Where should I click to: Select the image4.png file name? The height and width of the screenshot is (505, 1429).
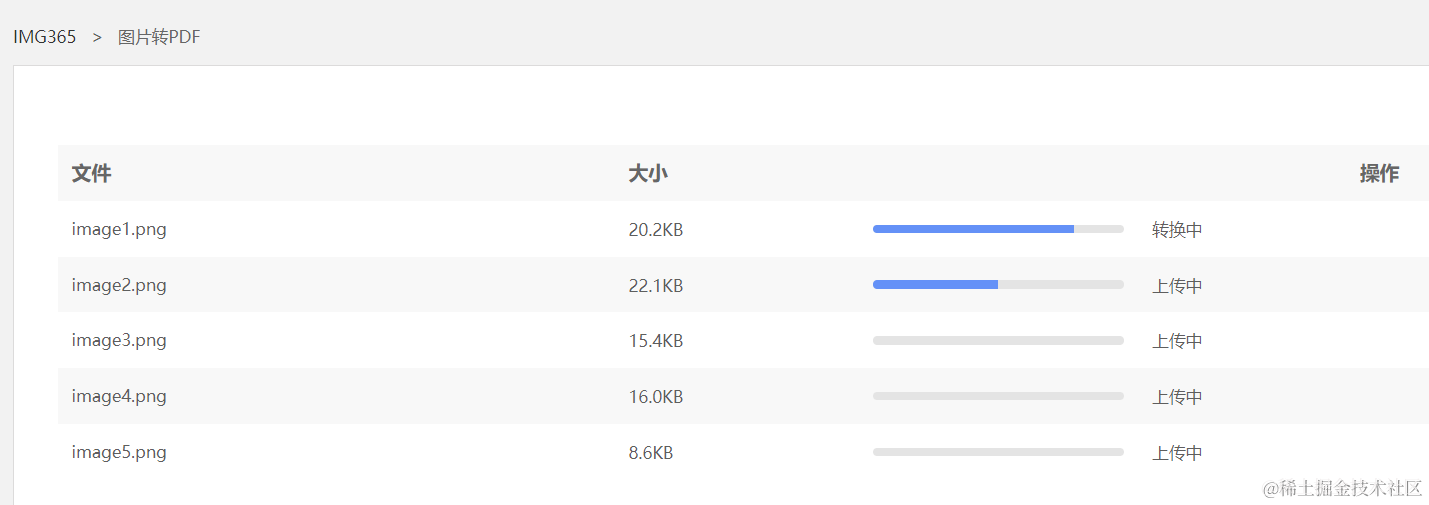119,396
